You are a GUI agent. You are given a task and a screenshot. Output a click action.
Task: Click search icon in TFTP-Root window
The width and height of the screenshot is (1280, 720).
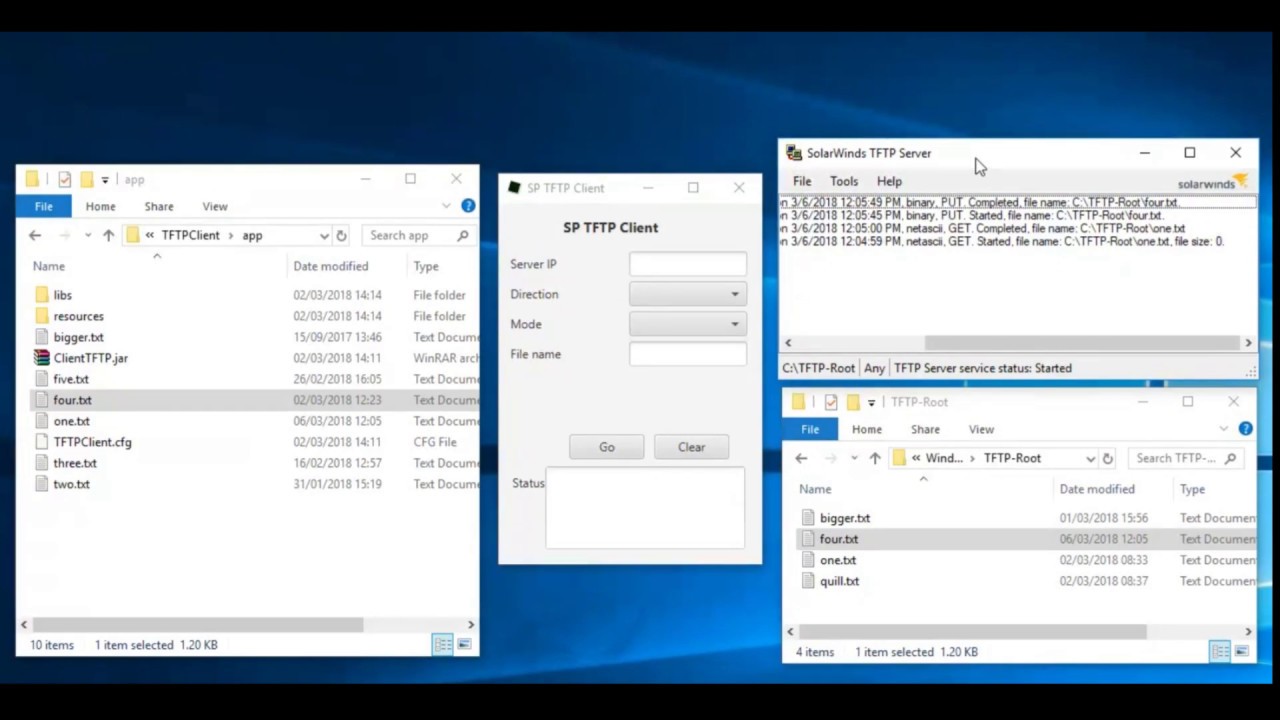point(1230,458)
